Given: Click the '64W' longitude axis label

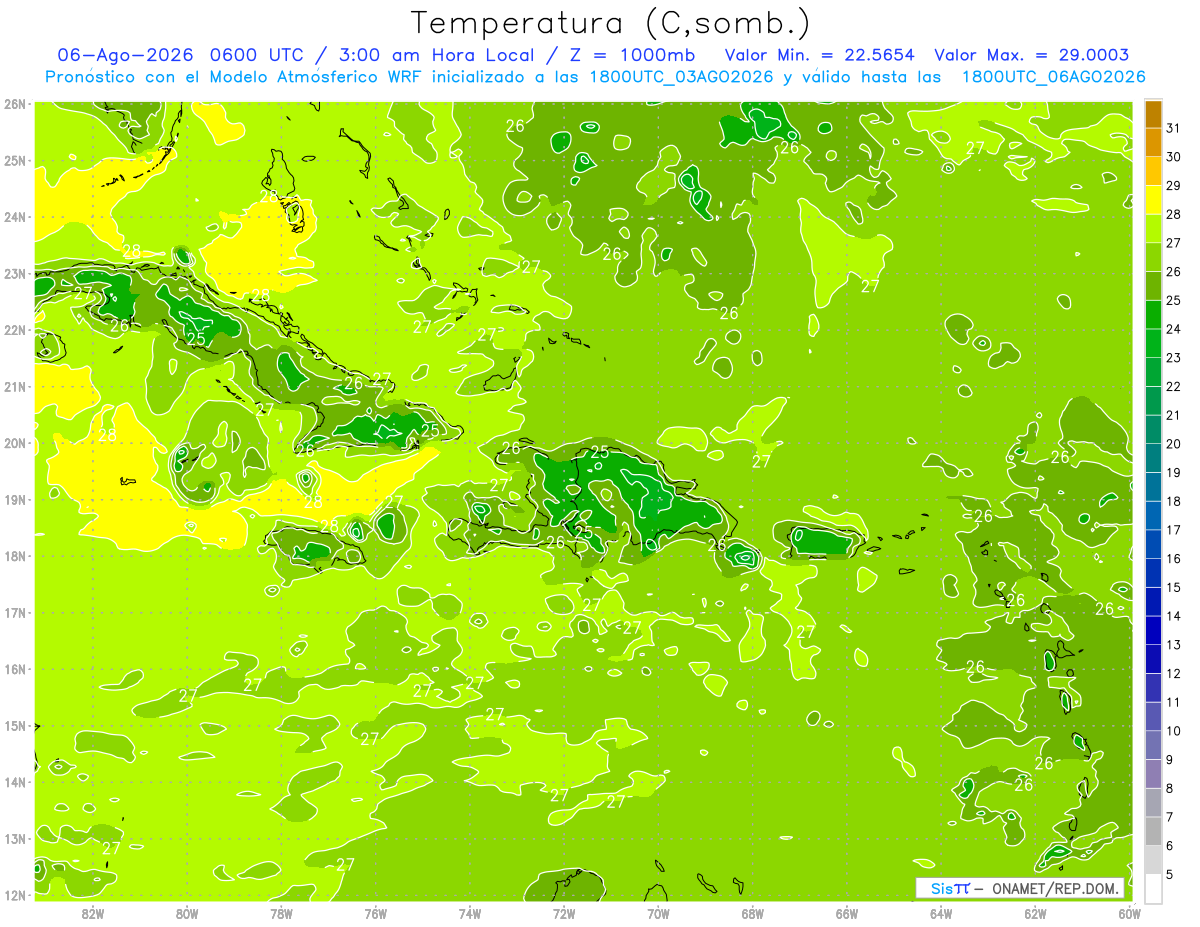Looking at the screenshot, I should coord(941,913).
